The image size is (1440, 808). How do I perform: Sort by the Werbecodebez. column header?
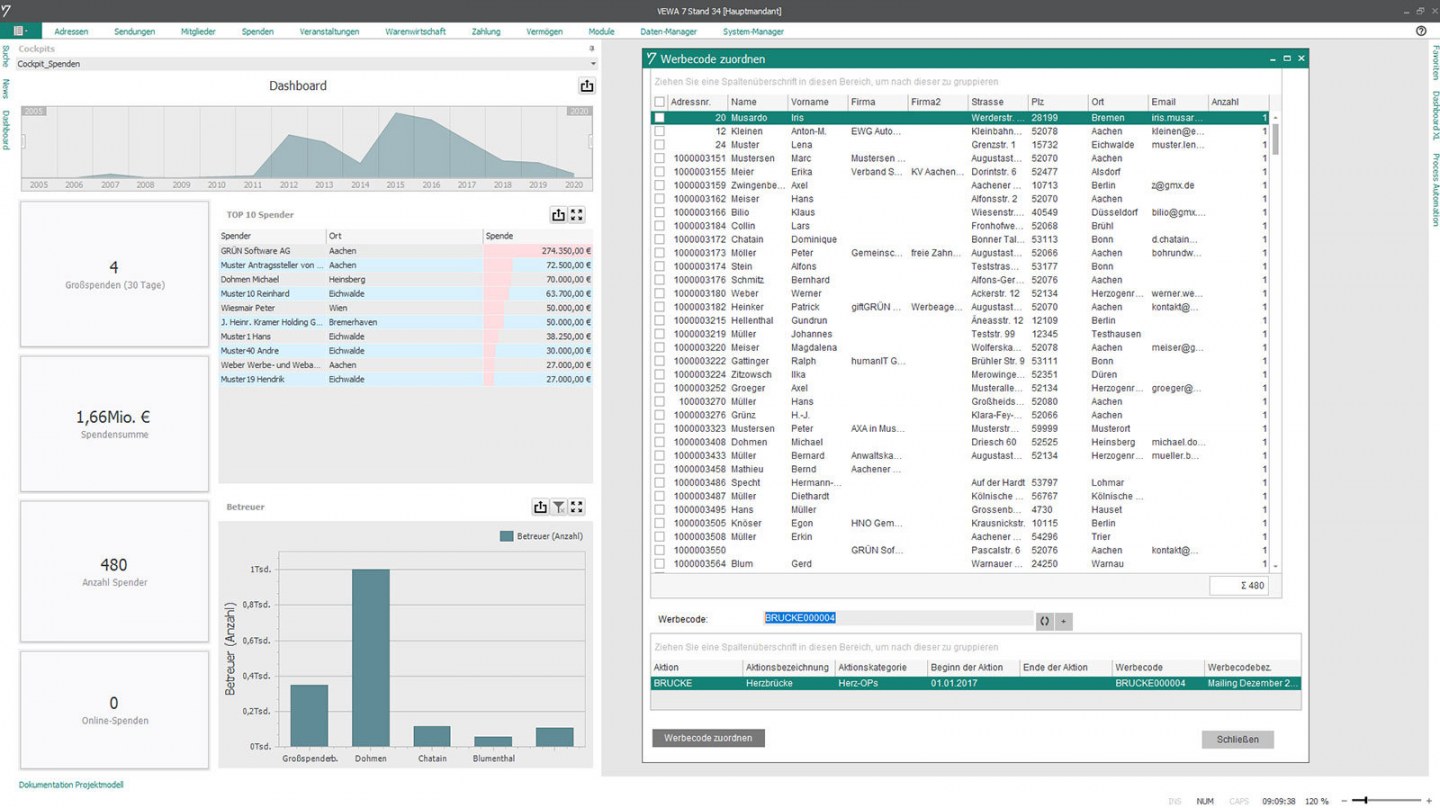point(1252,667)
